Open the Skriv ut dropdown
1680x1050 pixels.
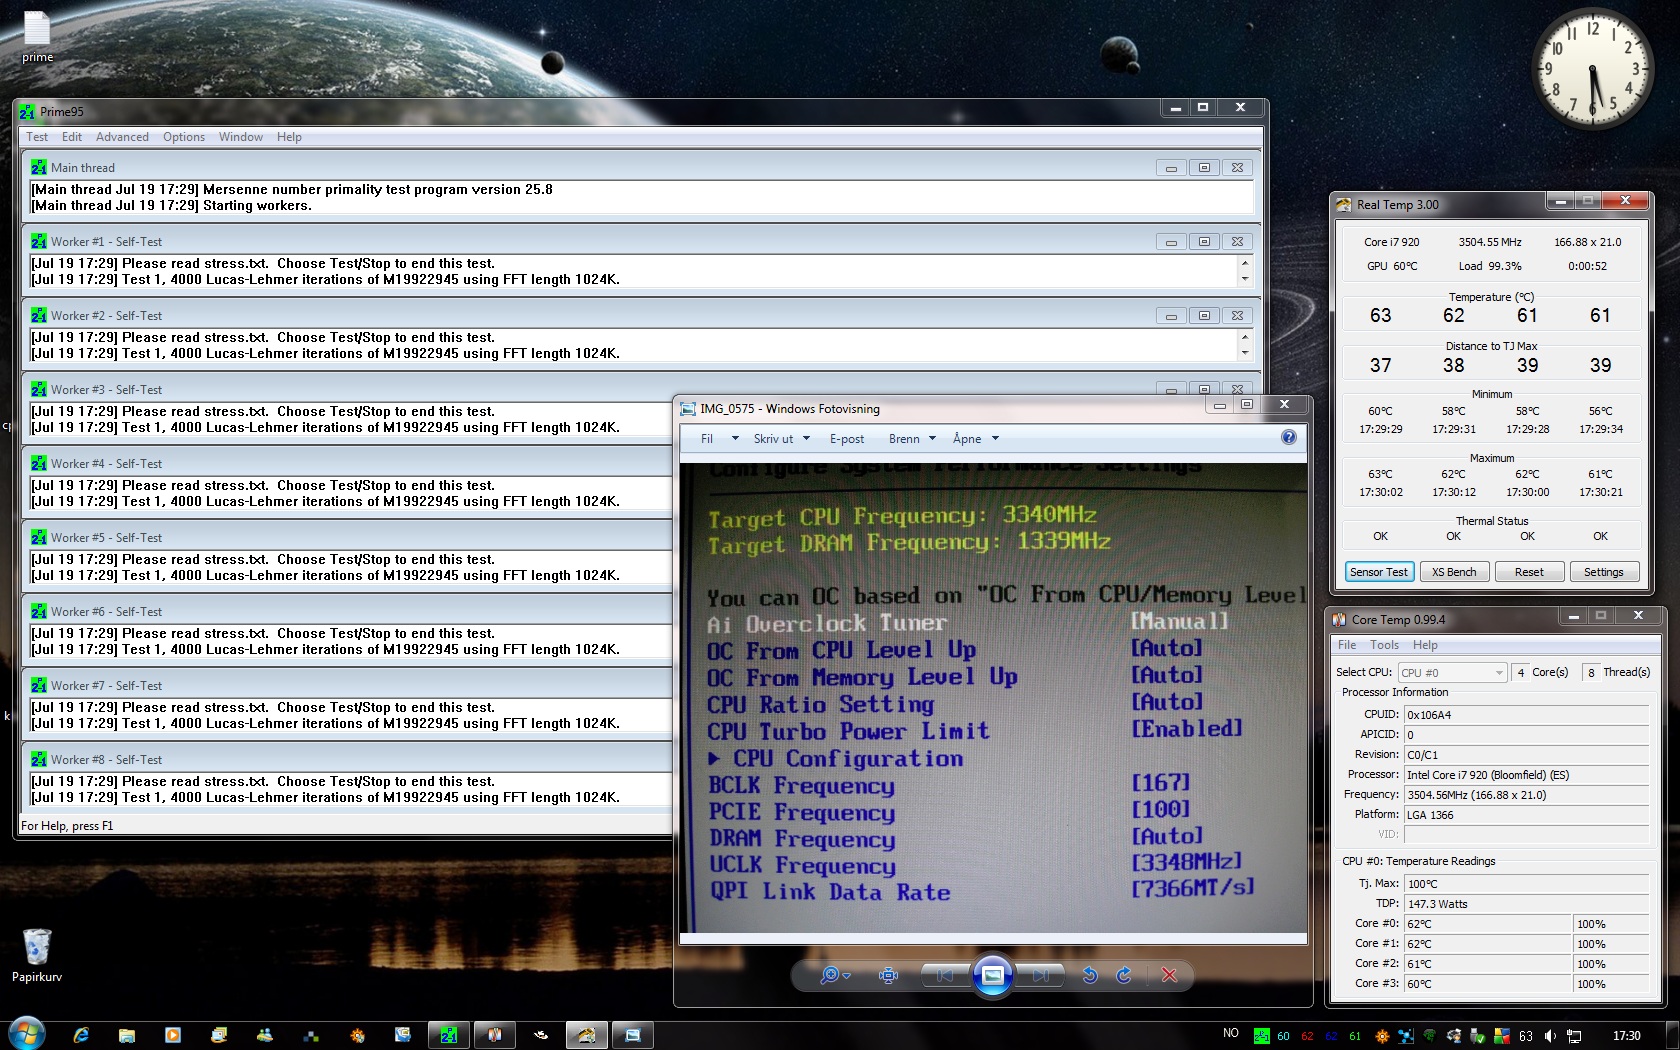781,439
